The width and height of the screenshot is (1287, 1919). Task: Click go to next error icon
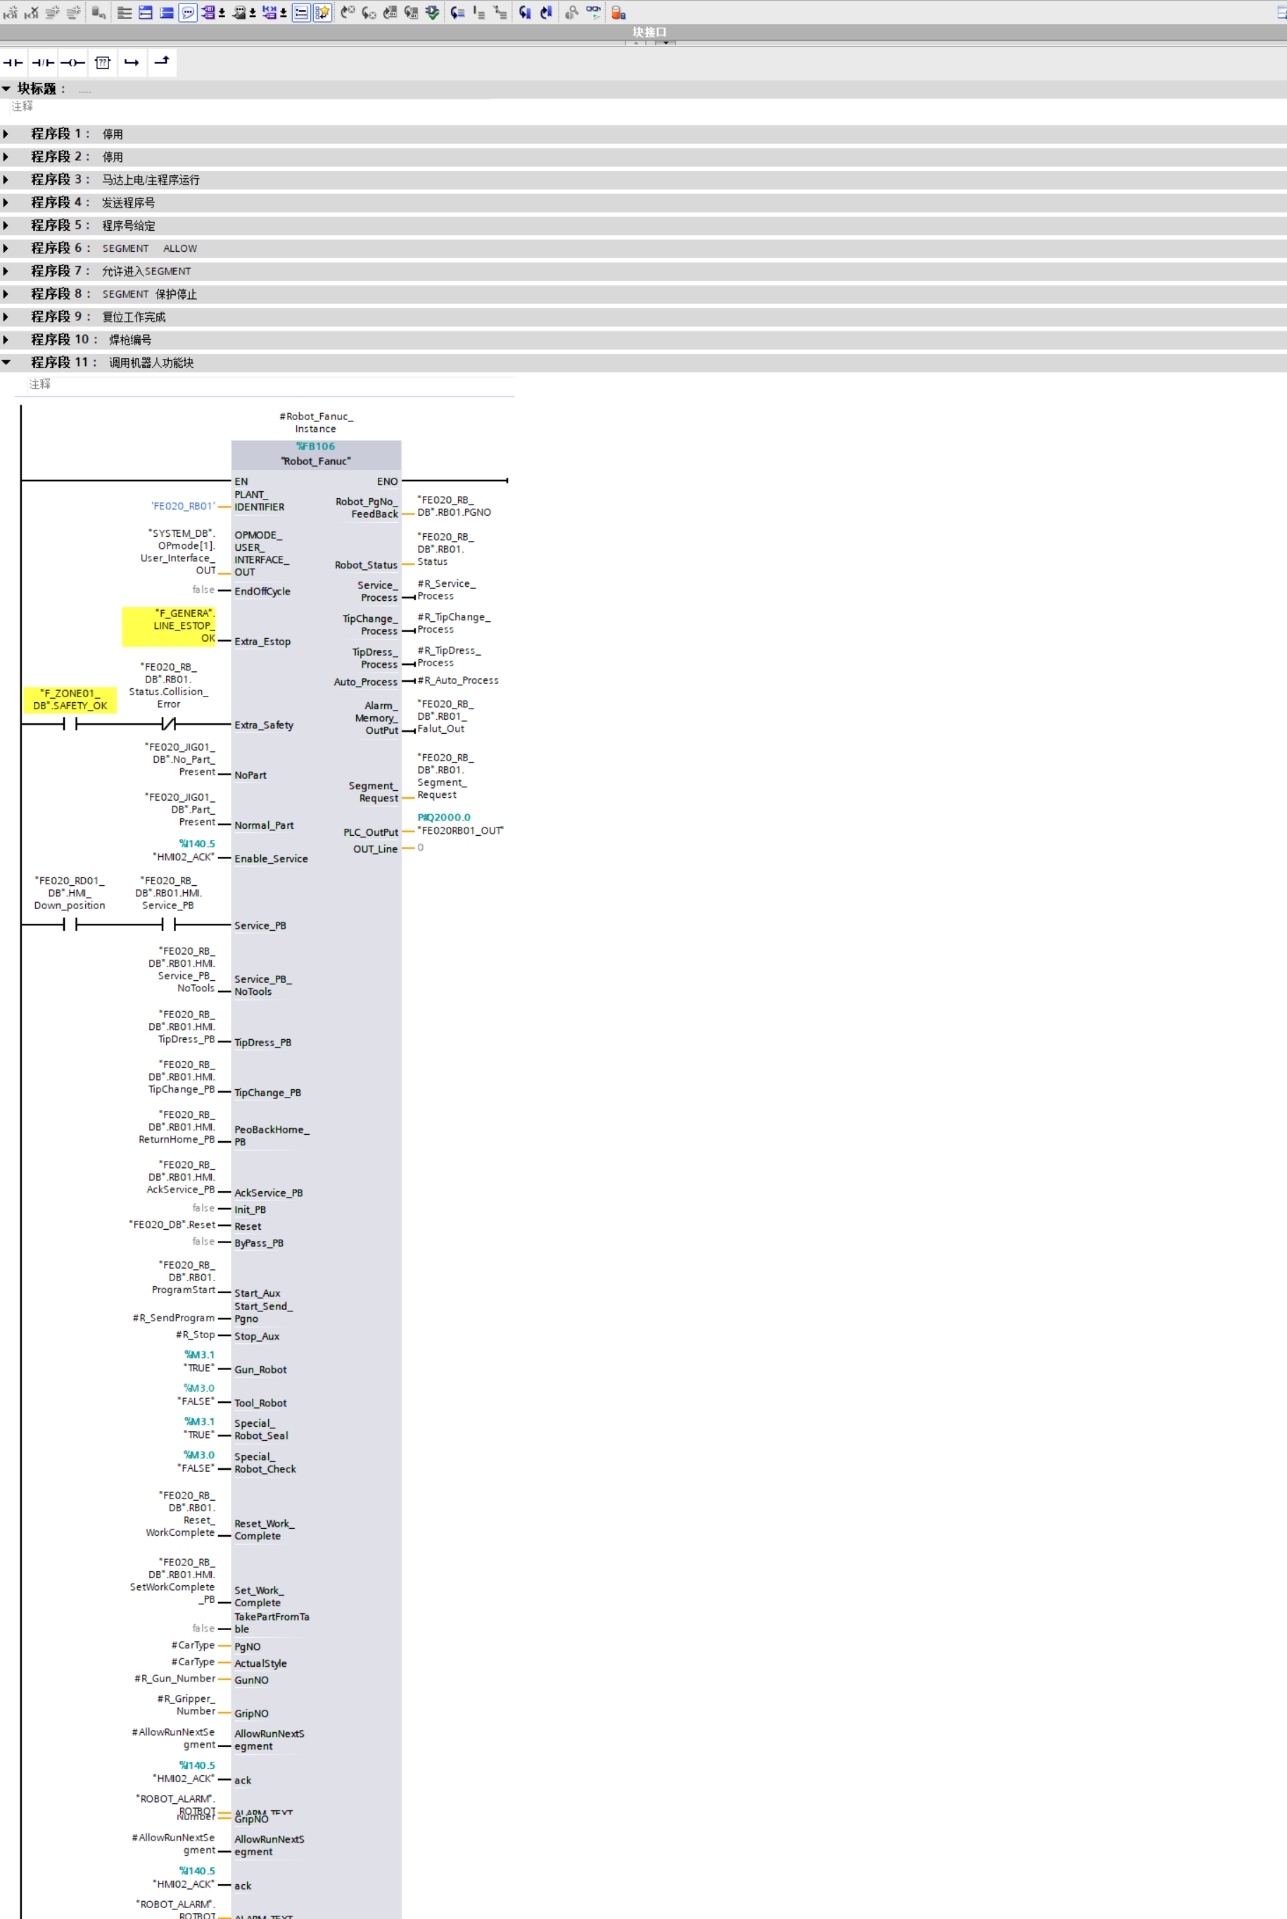point(368,12)
